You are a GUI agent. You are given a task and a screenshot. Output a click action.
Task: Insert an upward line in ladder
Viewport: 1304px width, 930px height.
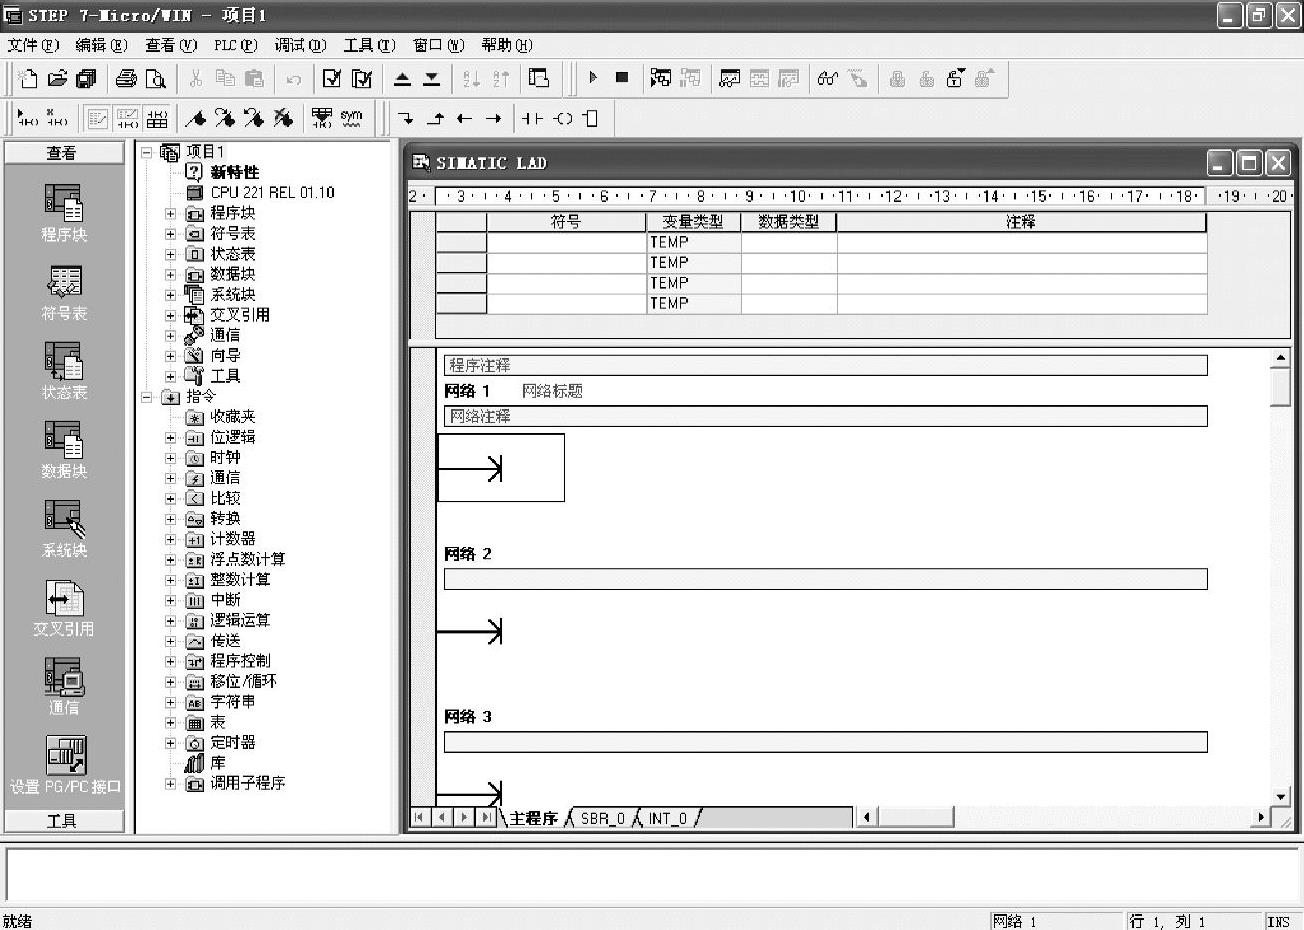coord(435,118)
